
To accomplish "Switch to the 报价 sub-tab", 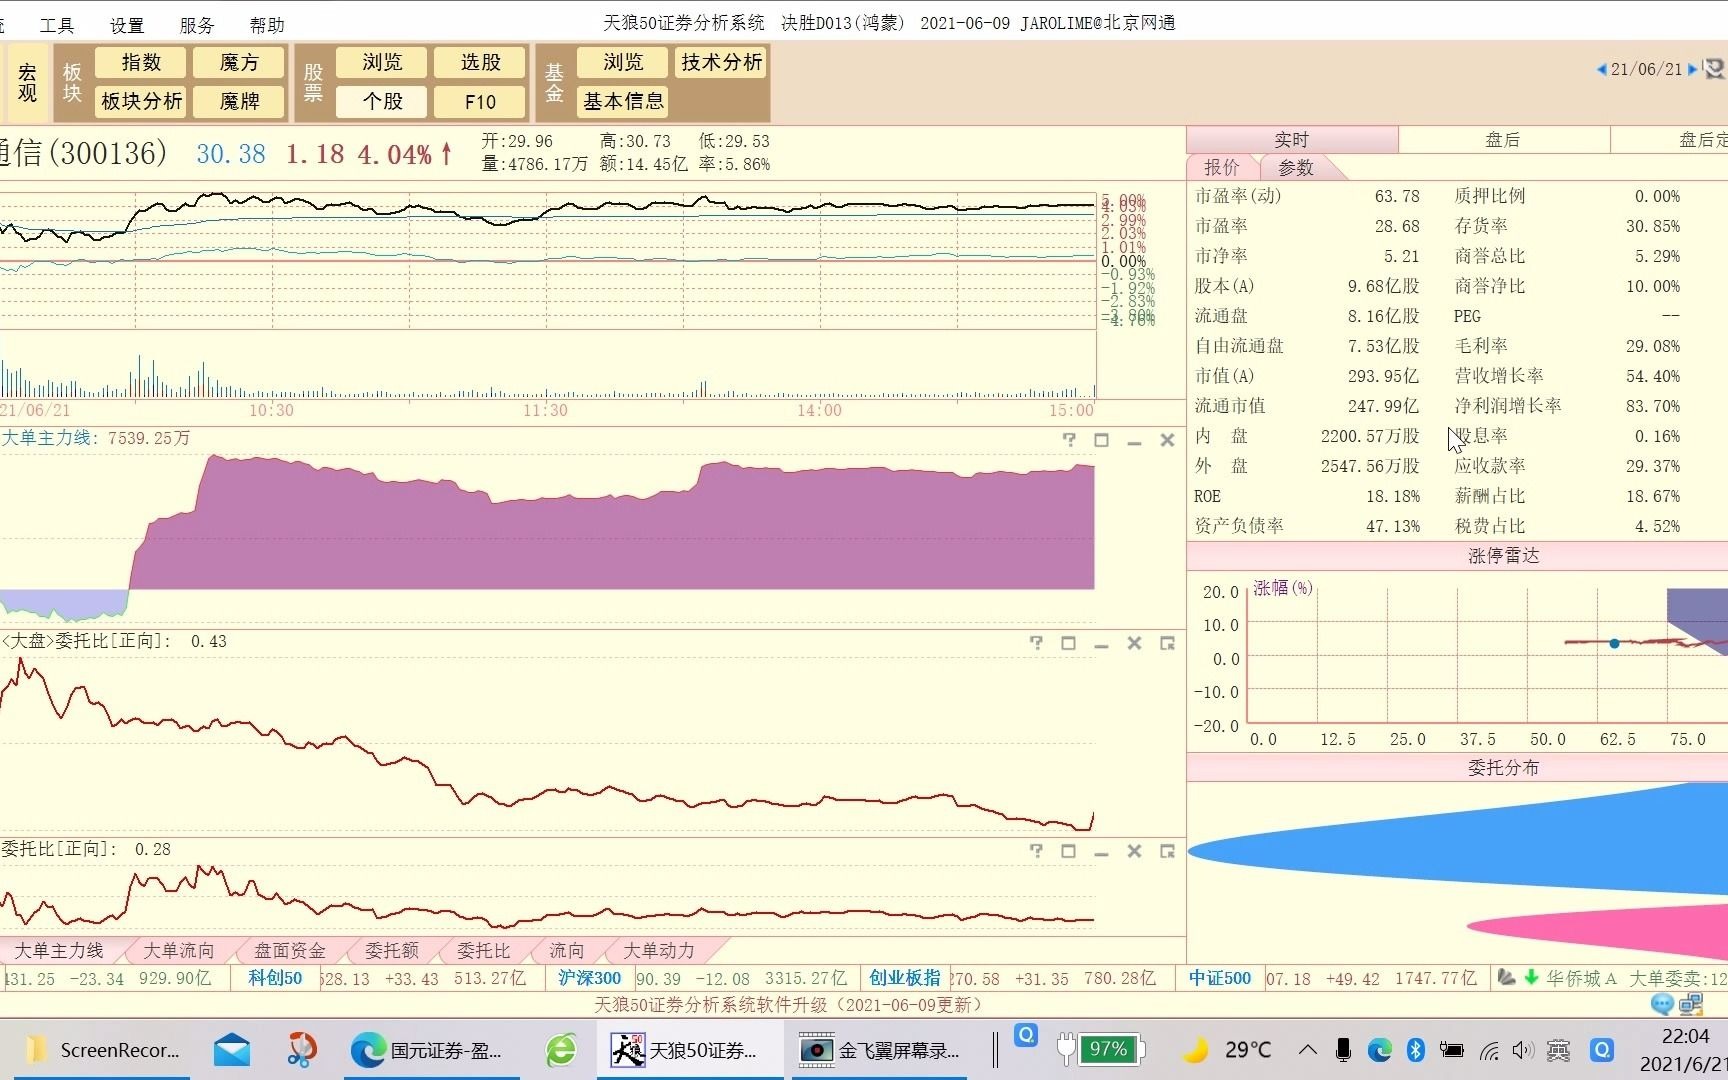I will [1221, 167].
